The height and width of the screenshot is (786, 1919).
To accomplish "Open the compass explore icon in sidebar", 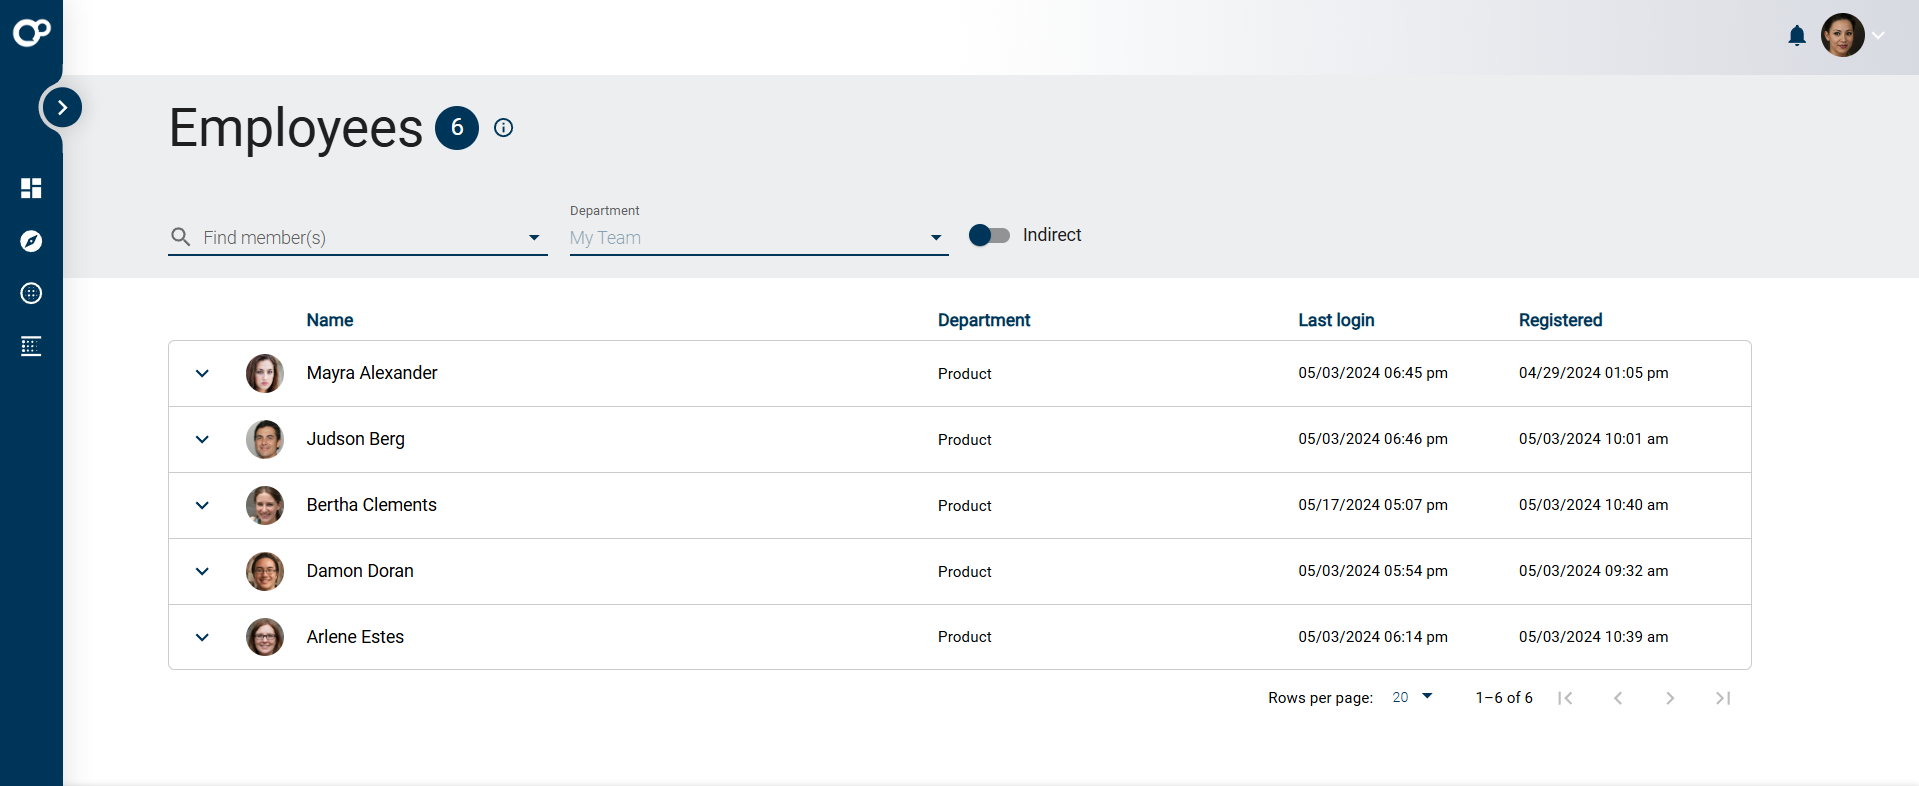I will [31, 241].
